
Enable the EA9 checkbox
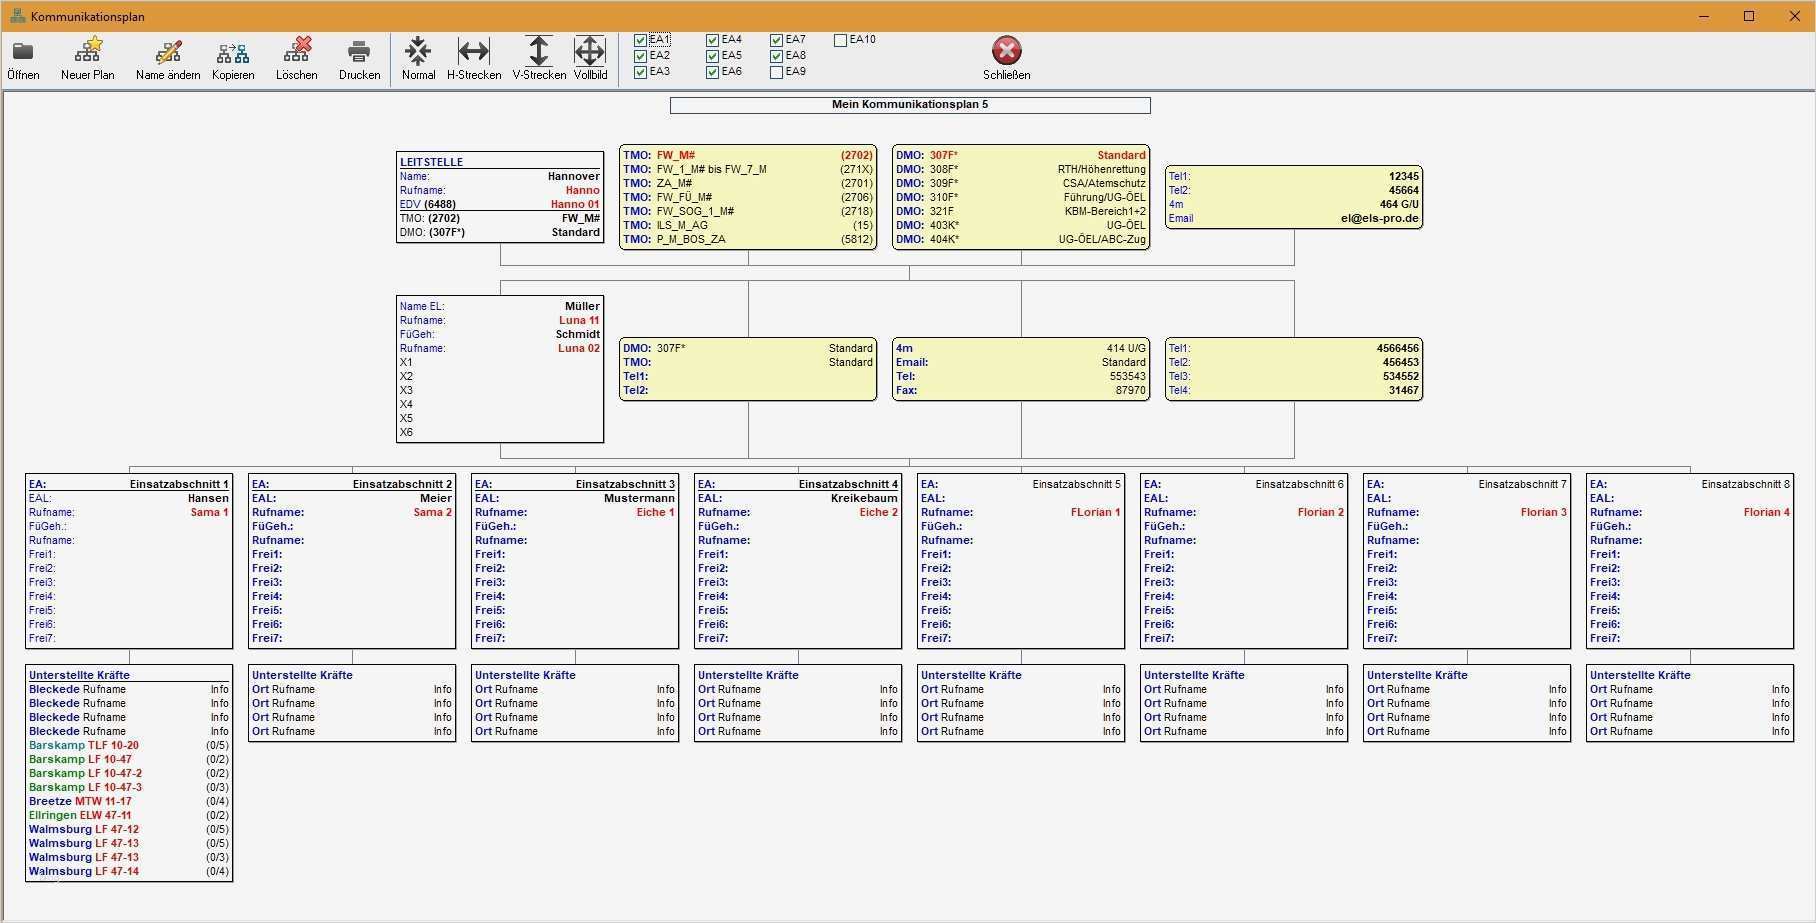pyautogui.click(x=777, y=72)
